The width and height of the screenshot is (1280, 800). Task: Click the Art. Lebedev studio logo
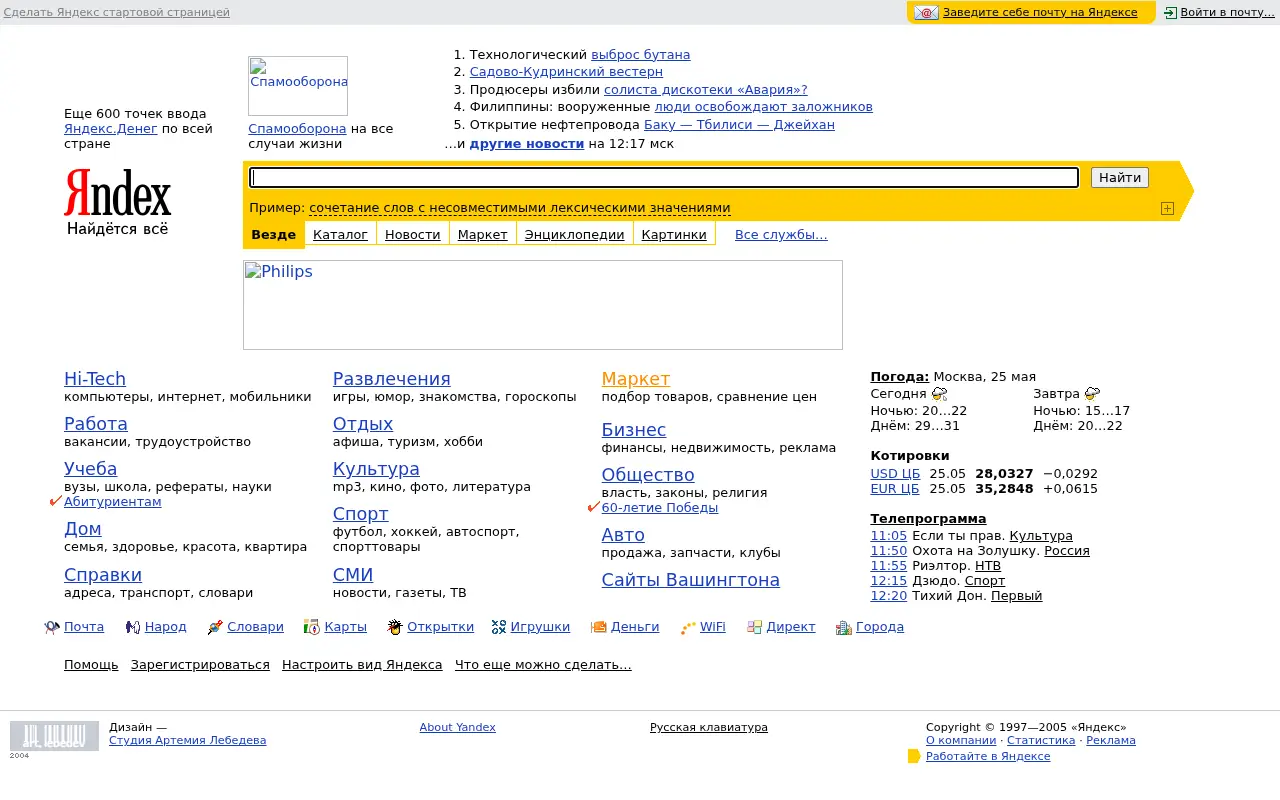coord(54,736)
